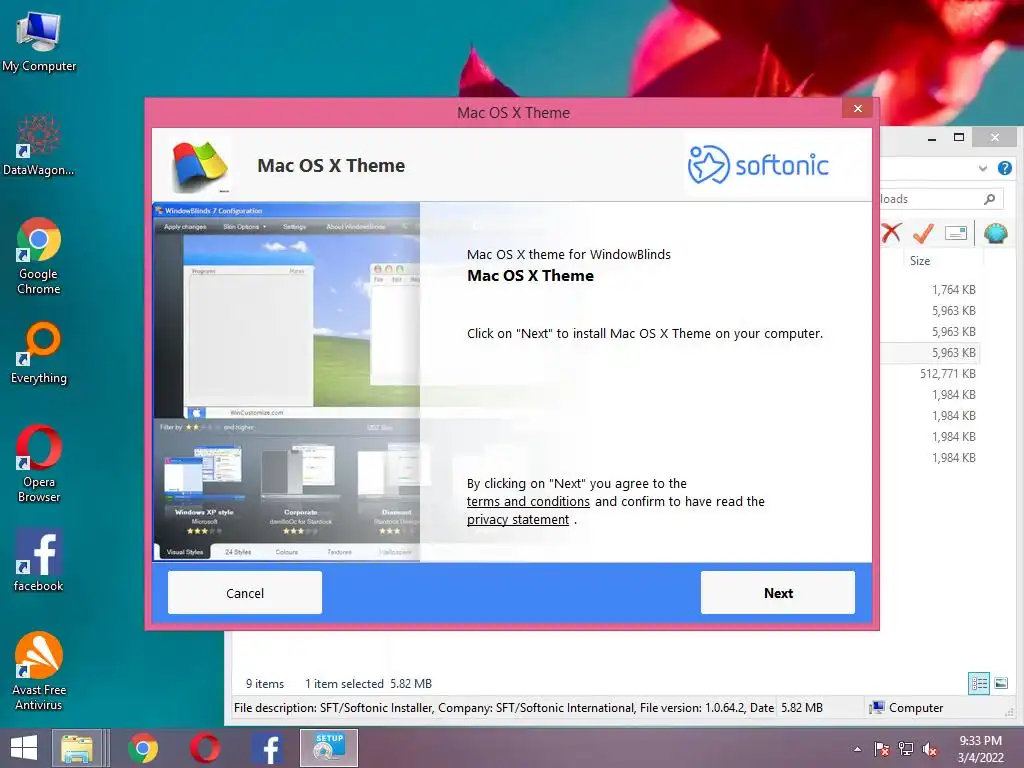Open facebook desktop shortcut
The height and width of the screenshot is (768, 1024).
tap(39, 560)
